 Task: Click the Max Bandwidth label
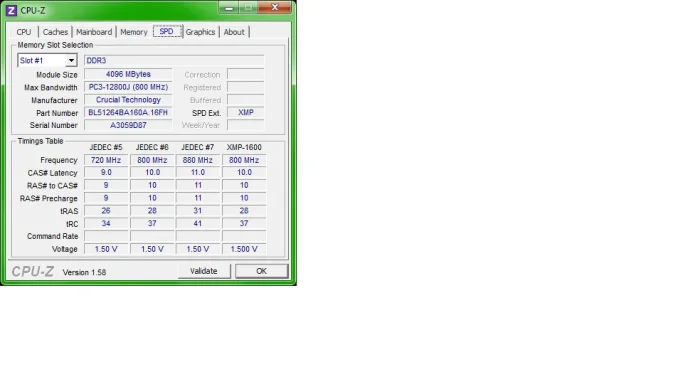[51, 88]
